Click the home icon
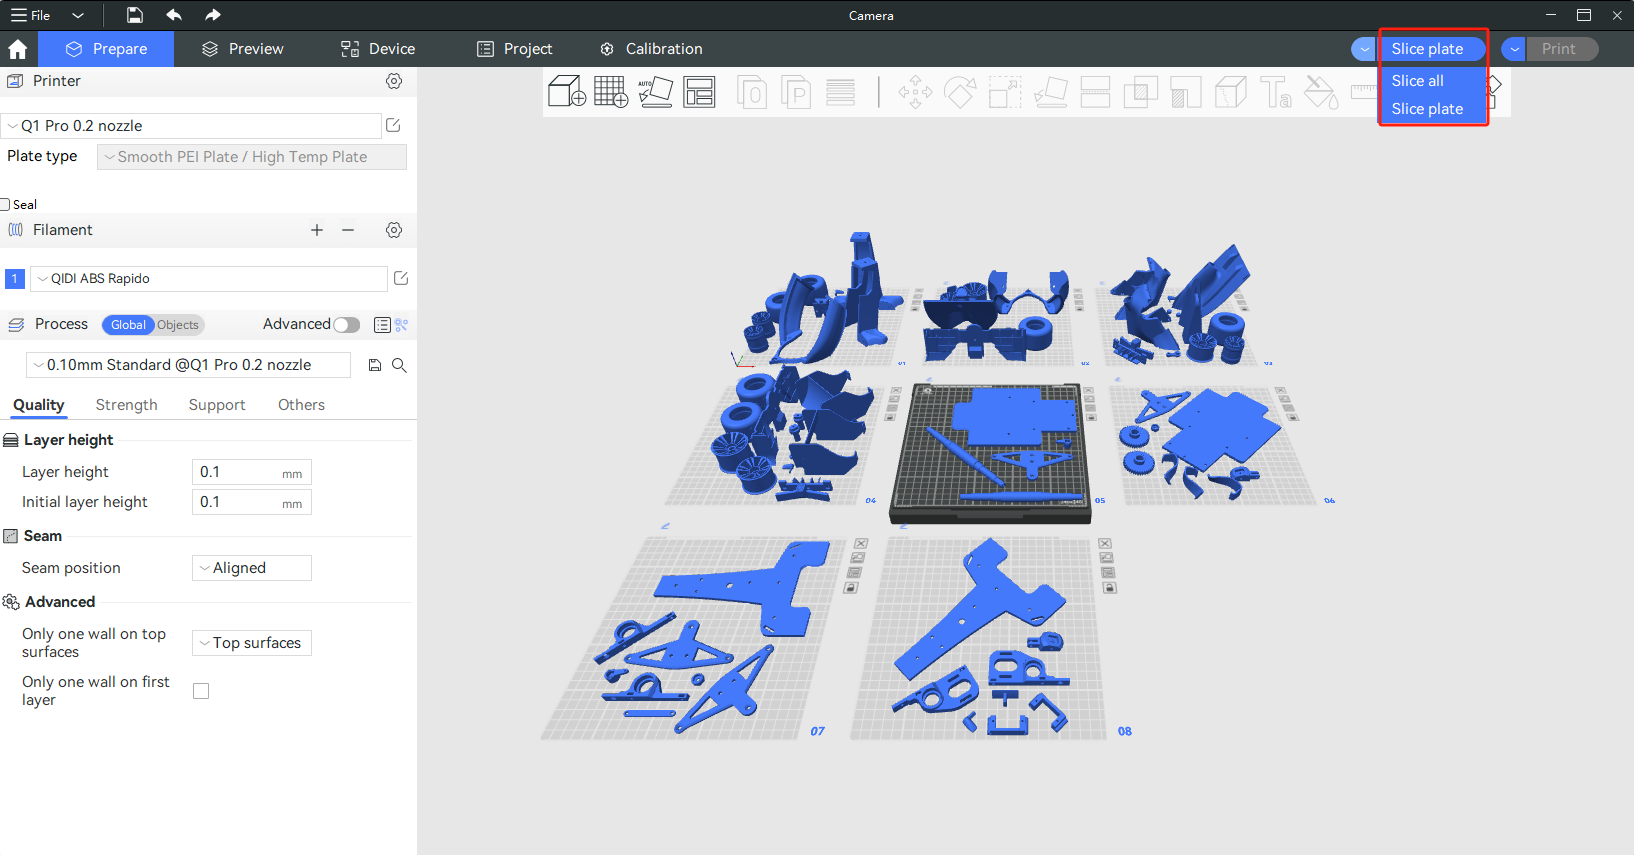Image resolution: width=1634 pixels, height=855 pixels. pyautogui.click(x=18, y=49)
